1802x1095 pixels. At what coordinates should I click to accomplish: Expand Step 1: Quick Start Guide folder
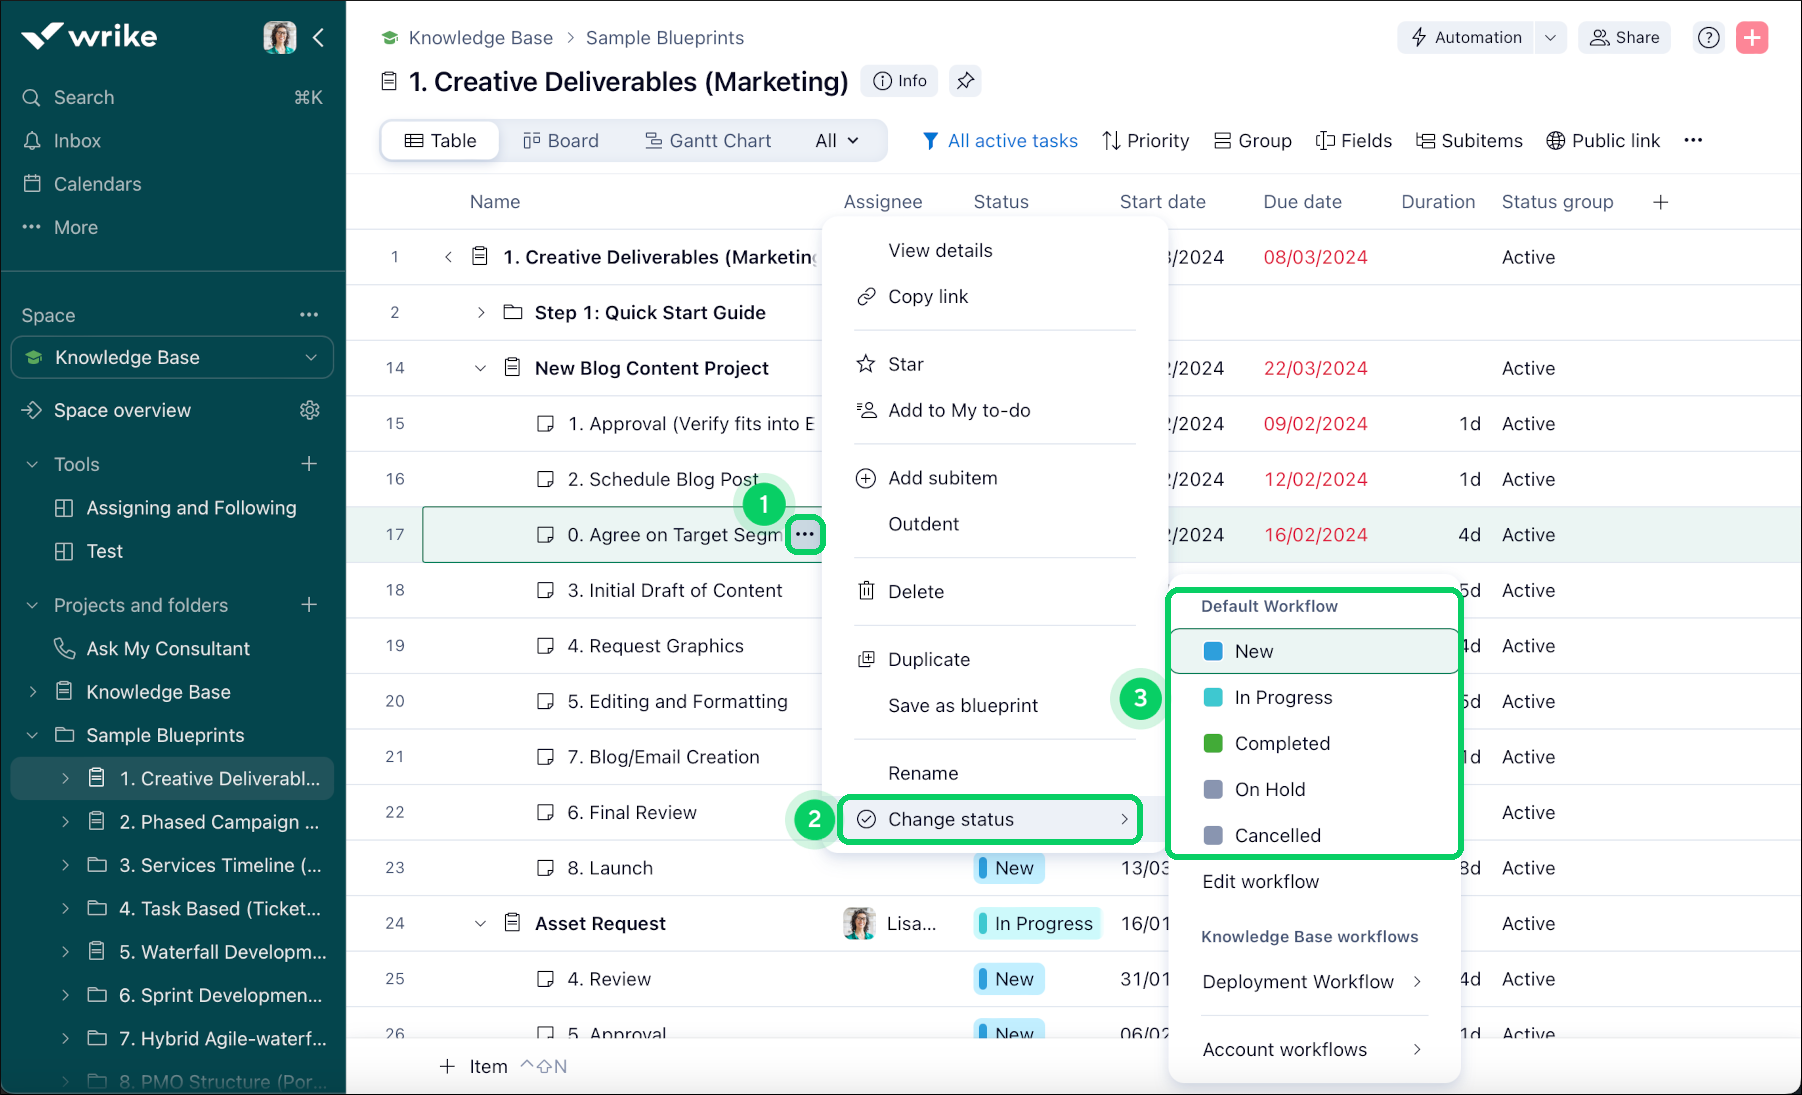[481, 313]
